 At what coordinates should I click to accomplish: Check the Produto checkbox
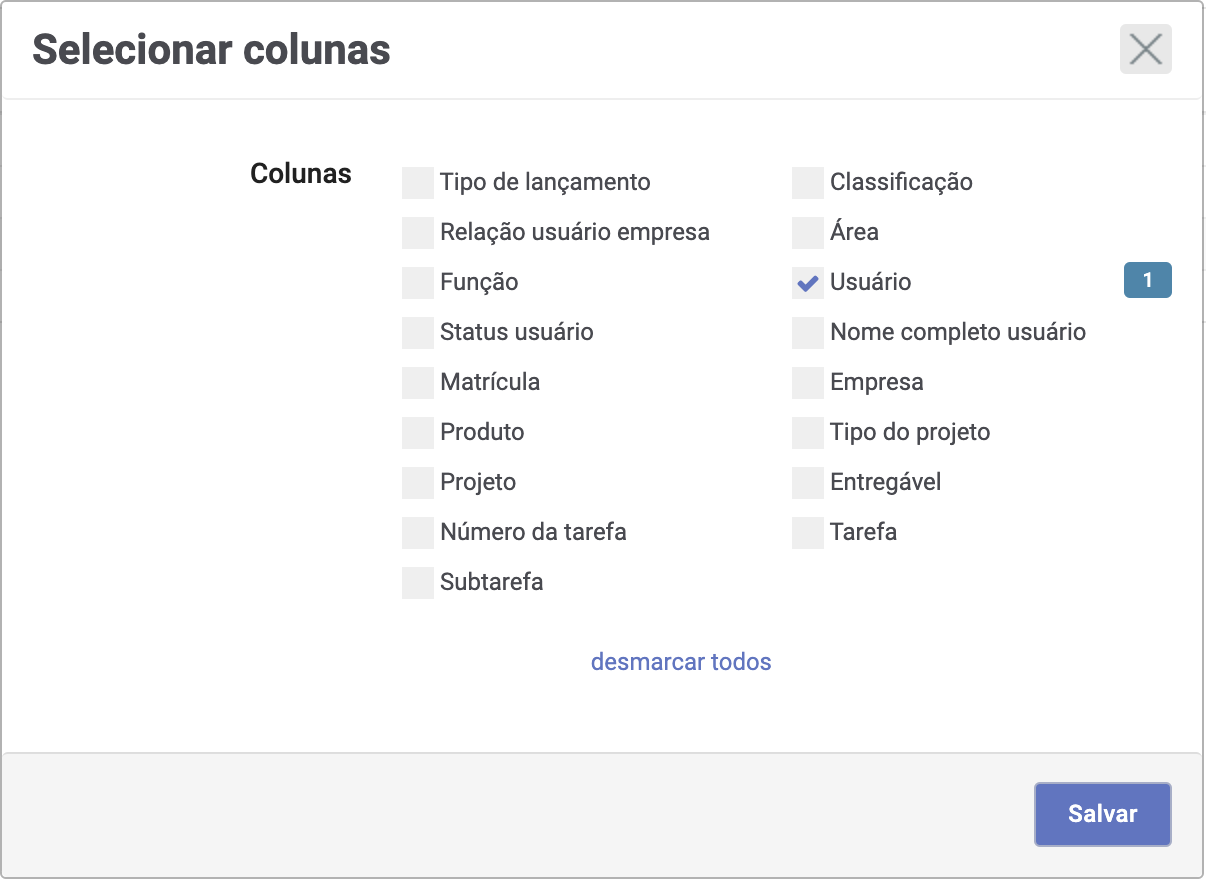click(417, 433)
